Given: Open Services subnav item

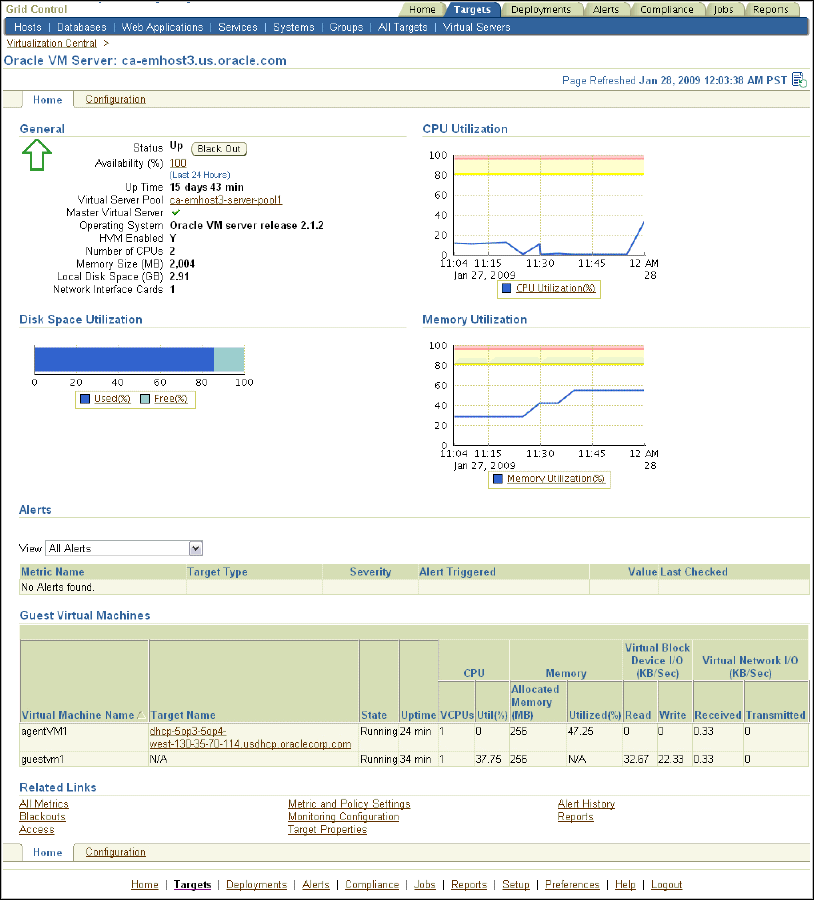Looking at the screenshot, I should (x=238, y=27).
